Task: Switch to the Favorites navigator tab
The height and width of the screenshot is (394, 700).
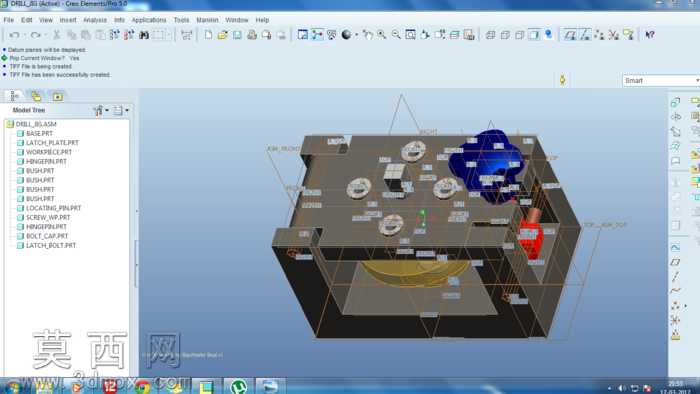Action: click(58, 96)
